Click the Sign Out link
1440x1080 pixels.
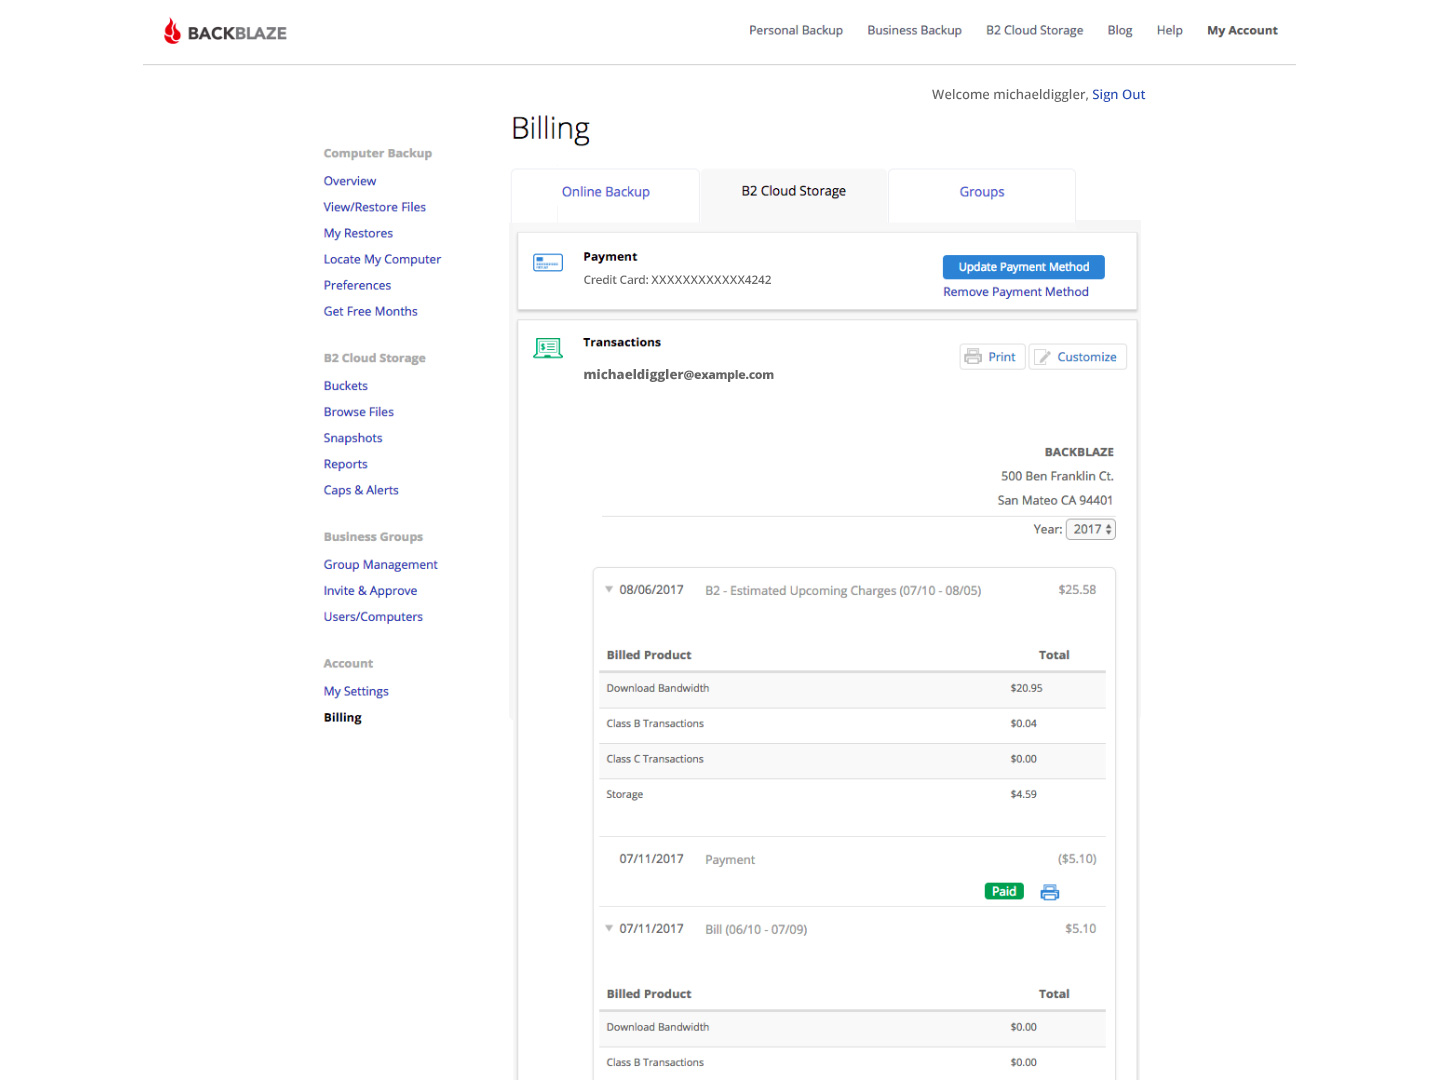coord(1118,95)
